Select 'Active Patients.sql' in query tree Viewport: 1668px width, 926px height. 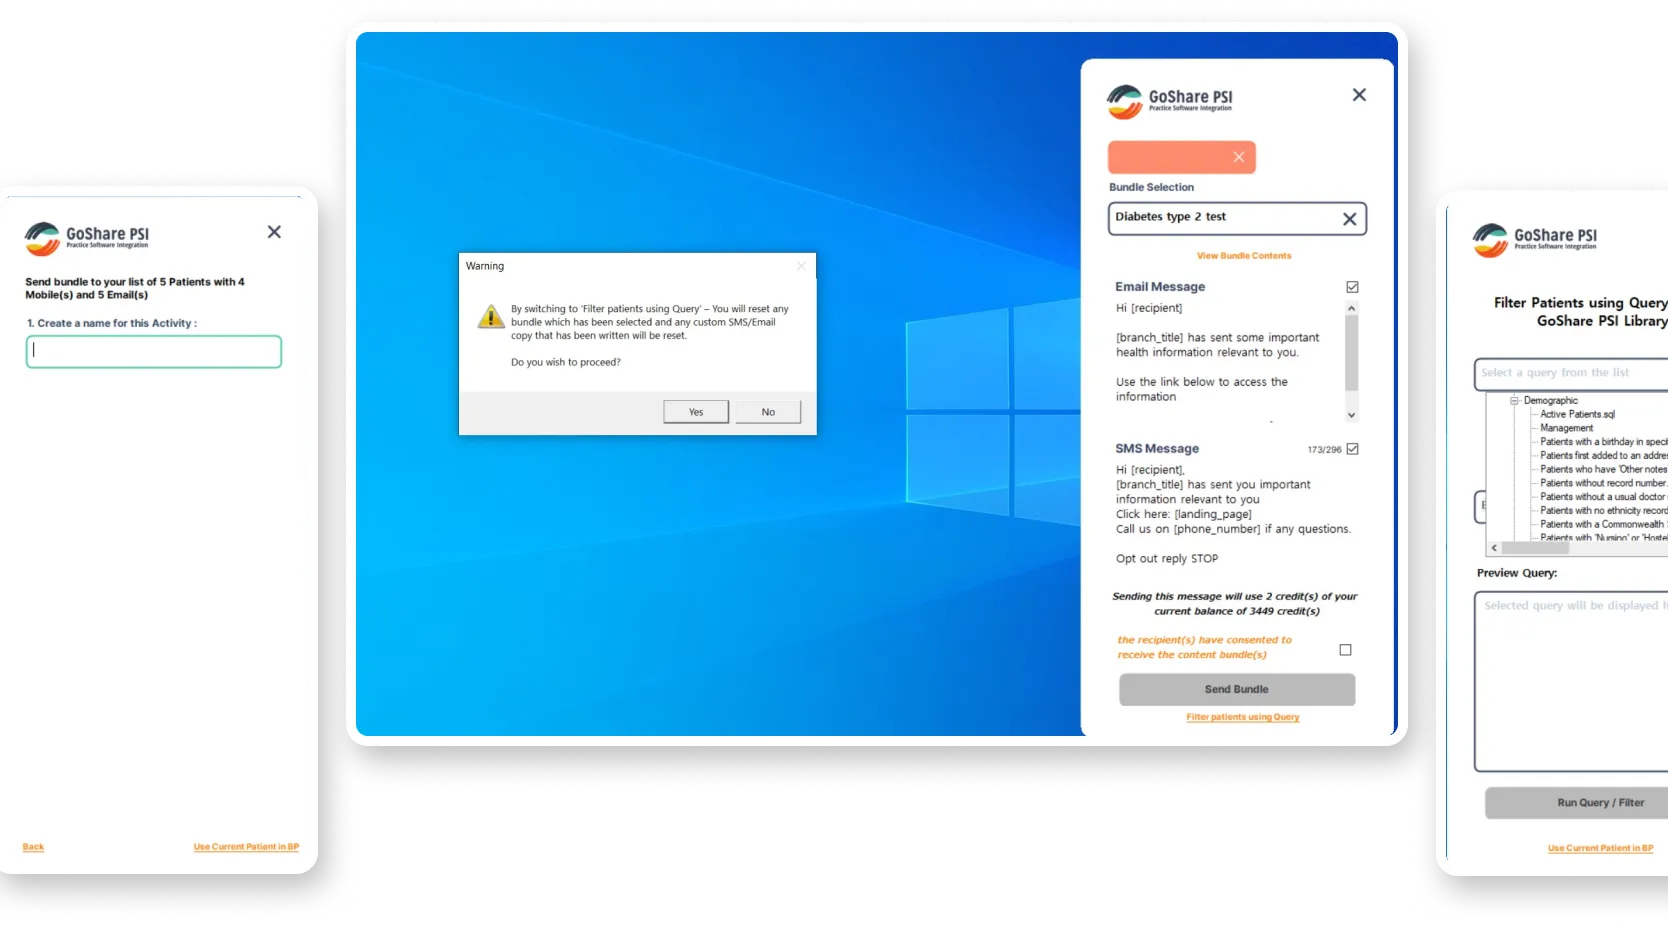coord(1577,414)
